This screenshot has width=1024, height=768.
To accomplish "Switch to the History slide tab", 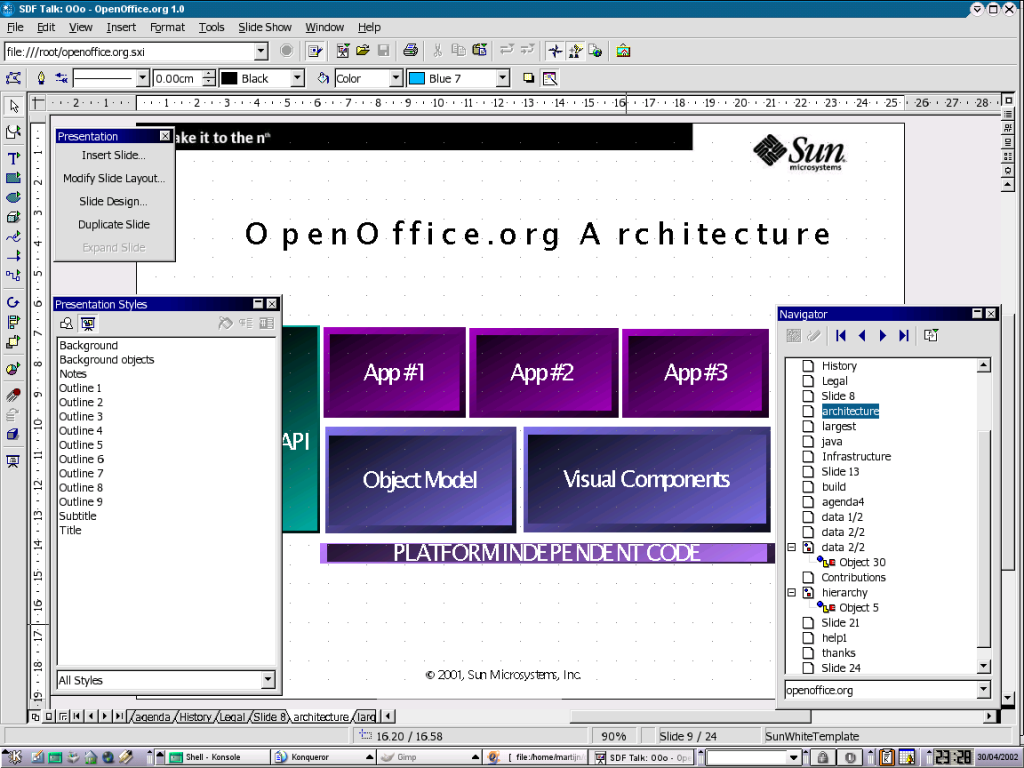I will tap(195, 717).
